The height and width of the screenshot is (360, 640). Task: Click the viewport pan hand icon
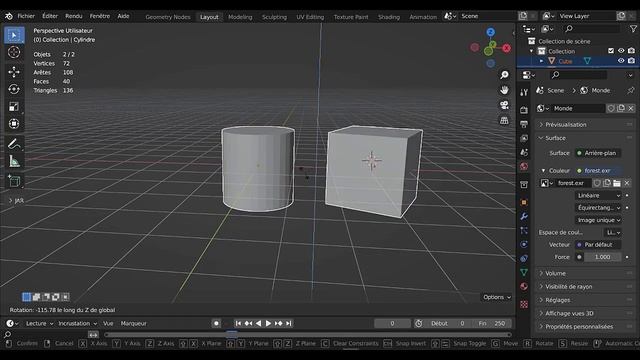pyautogui.click(x=504, y=90)
